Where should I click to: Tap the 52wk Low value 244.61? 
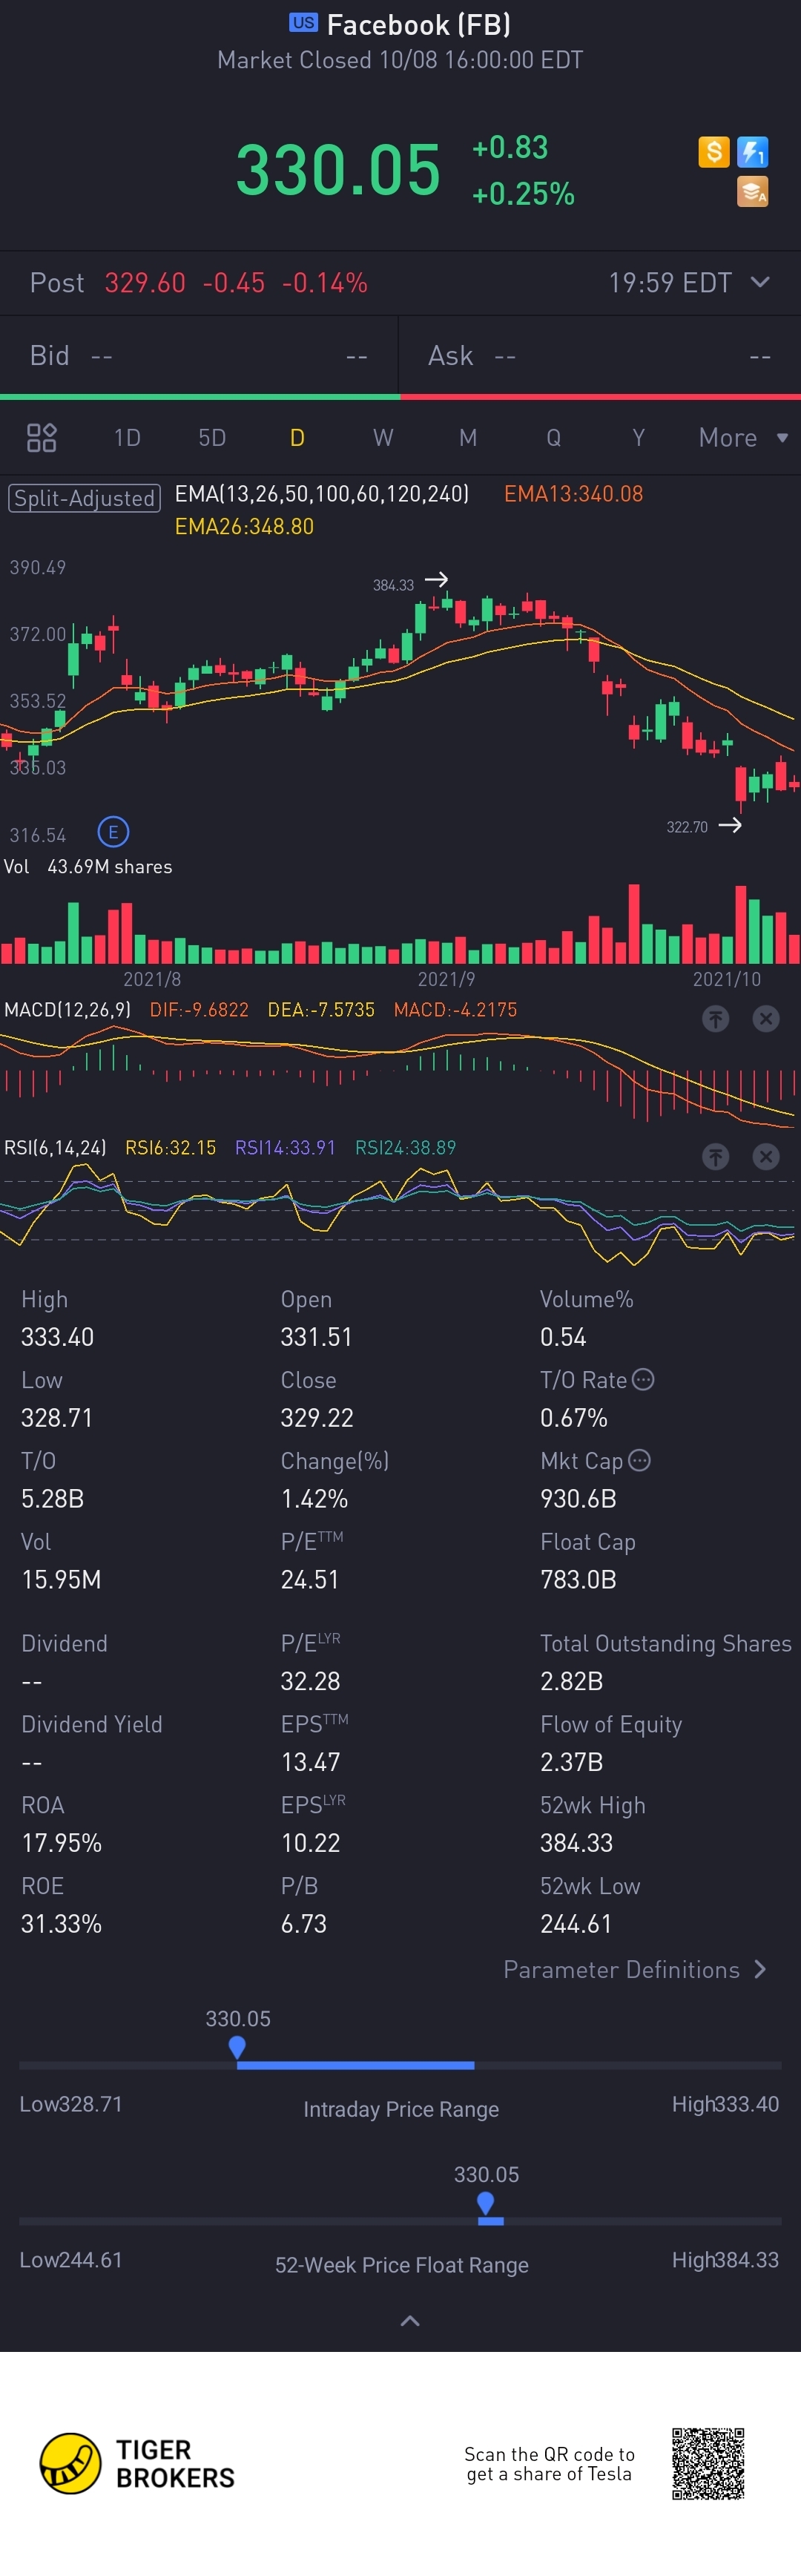[x=576, y=1924]
